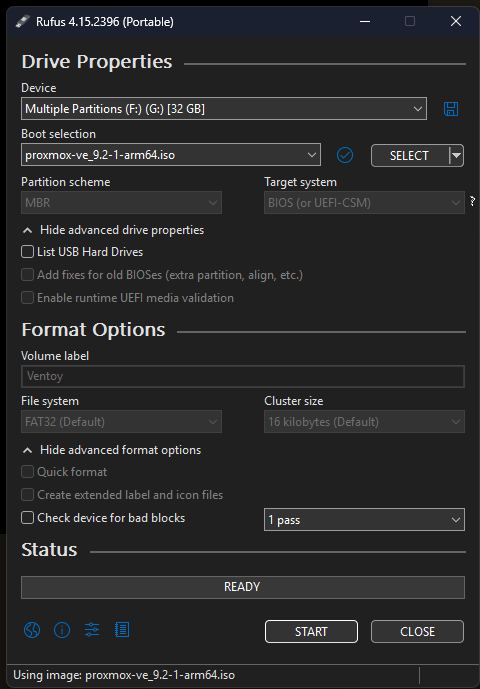Viewport: 480px width, 689px height.
Task: Click the READY status progress bar
Action: (x=243, y=587)
